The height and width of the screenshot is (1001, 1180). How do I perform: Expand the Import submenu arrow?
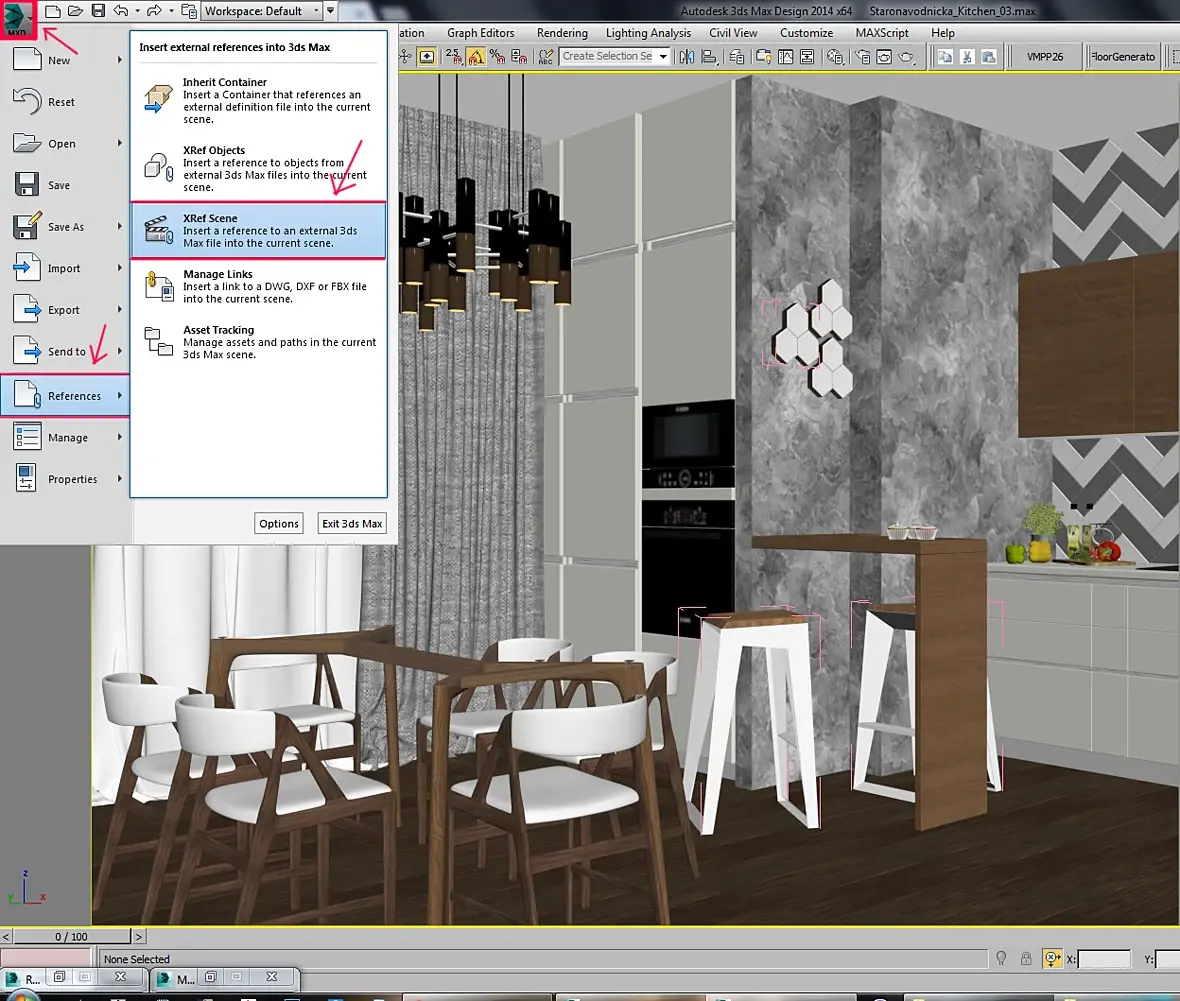pyautogui.click(x=120, y=267)
